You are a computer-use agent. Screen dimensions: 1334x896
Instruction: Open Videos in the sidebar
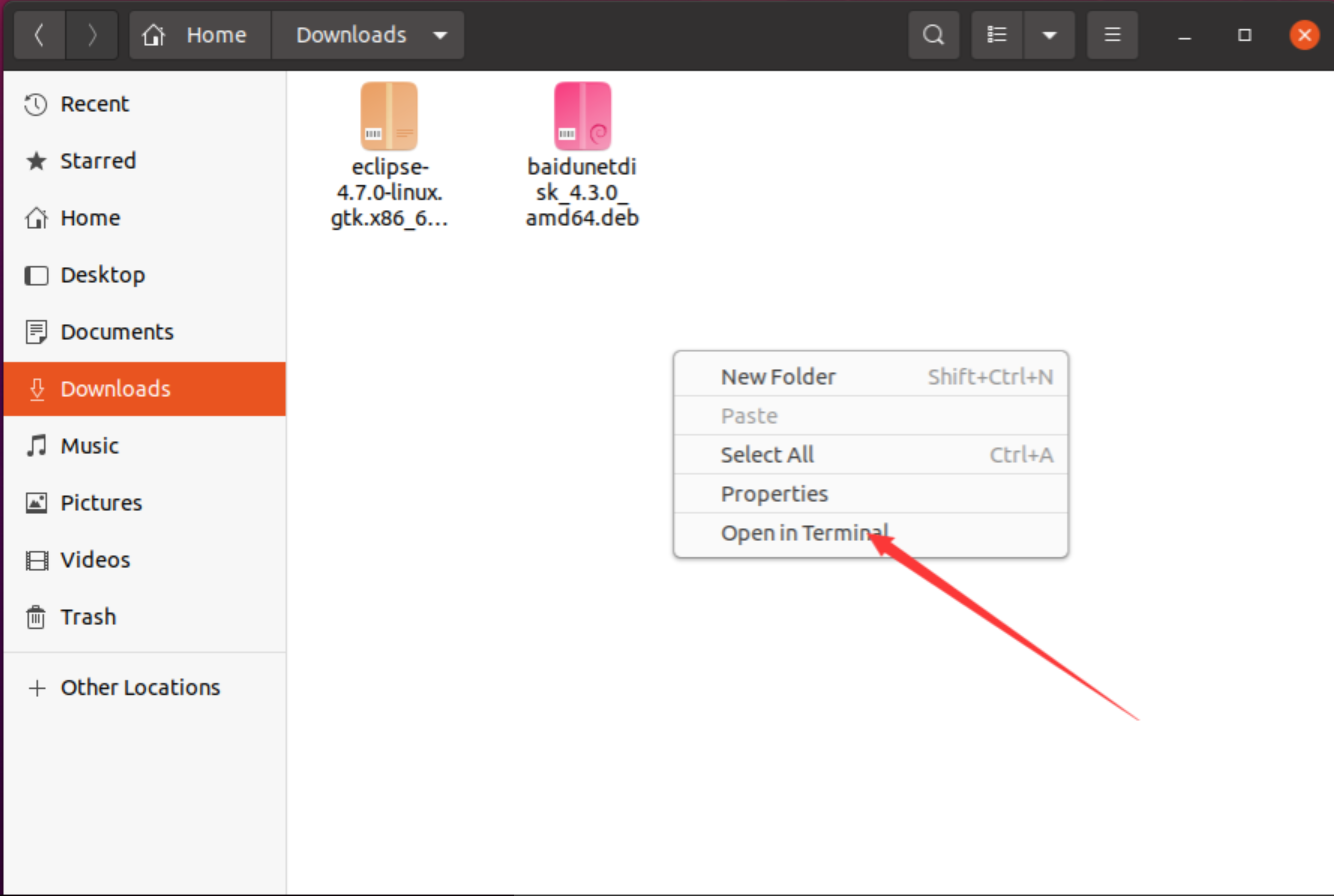pyautogui.click(x=144, y=560)
